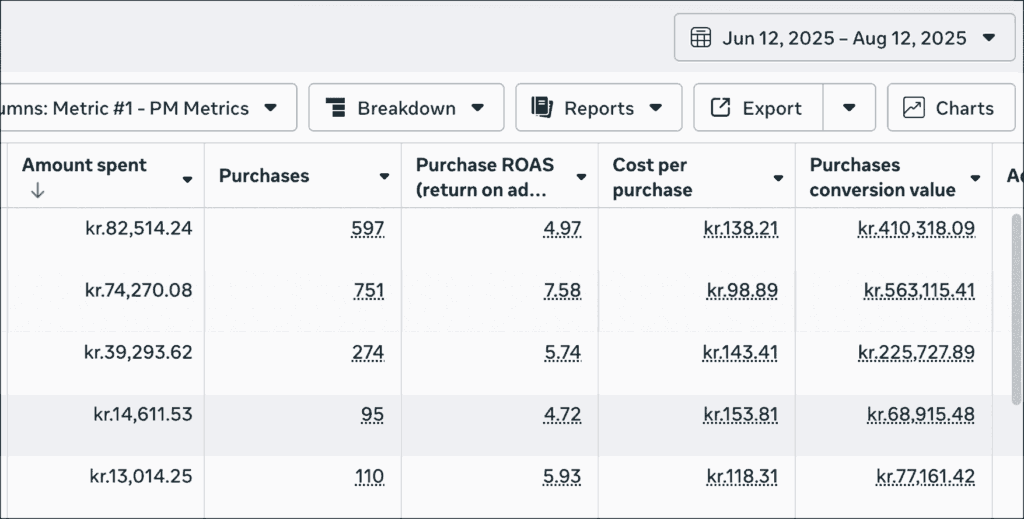Click the Export button

(x=759, y=108)
